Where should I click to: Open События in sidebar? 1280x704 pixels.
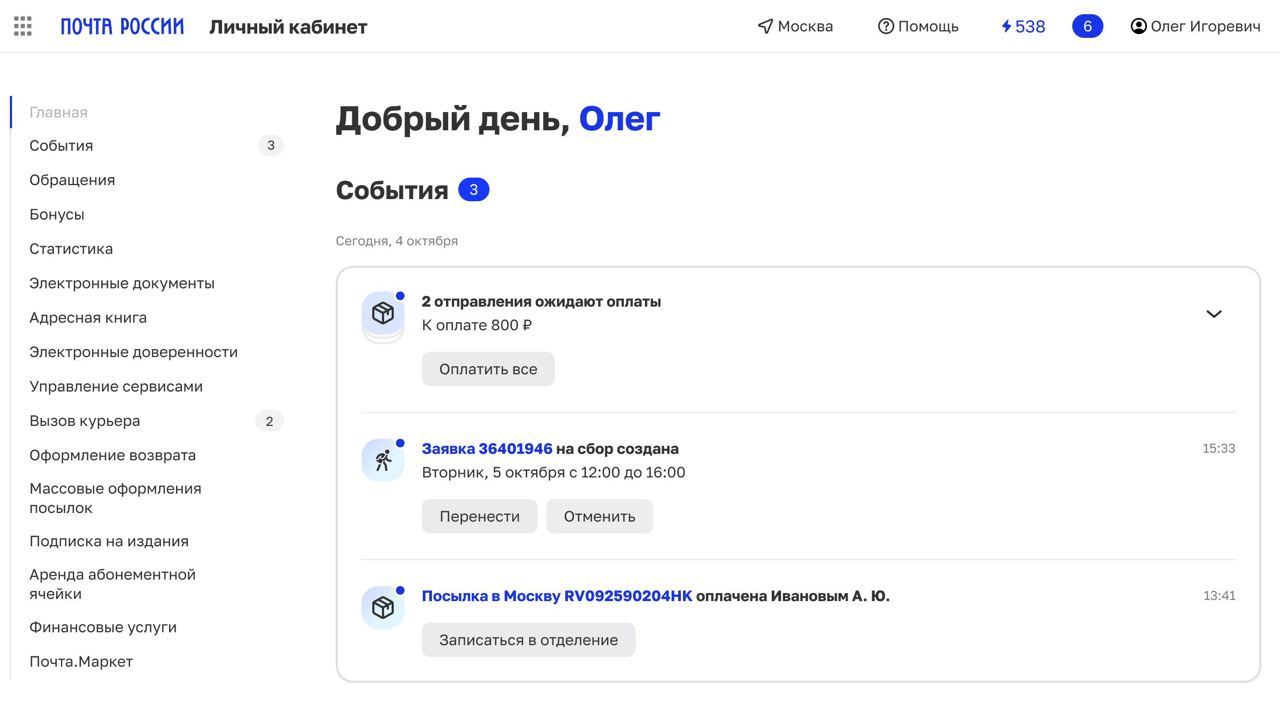(61, 146)
